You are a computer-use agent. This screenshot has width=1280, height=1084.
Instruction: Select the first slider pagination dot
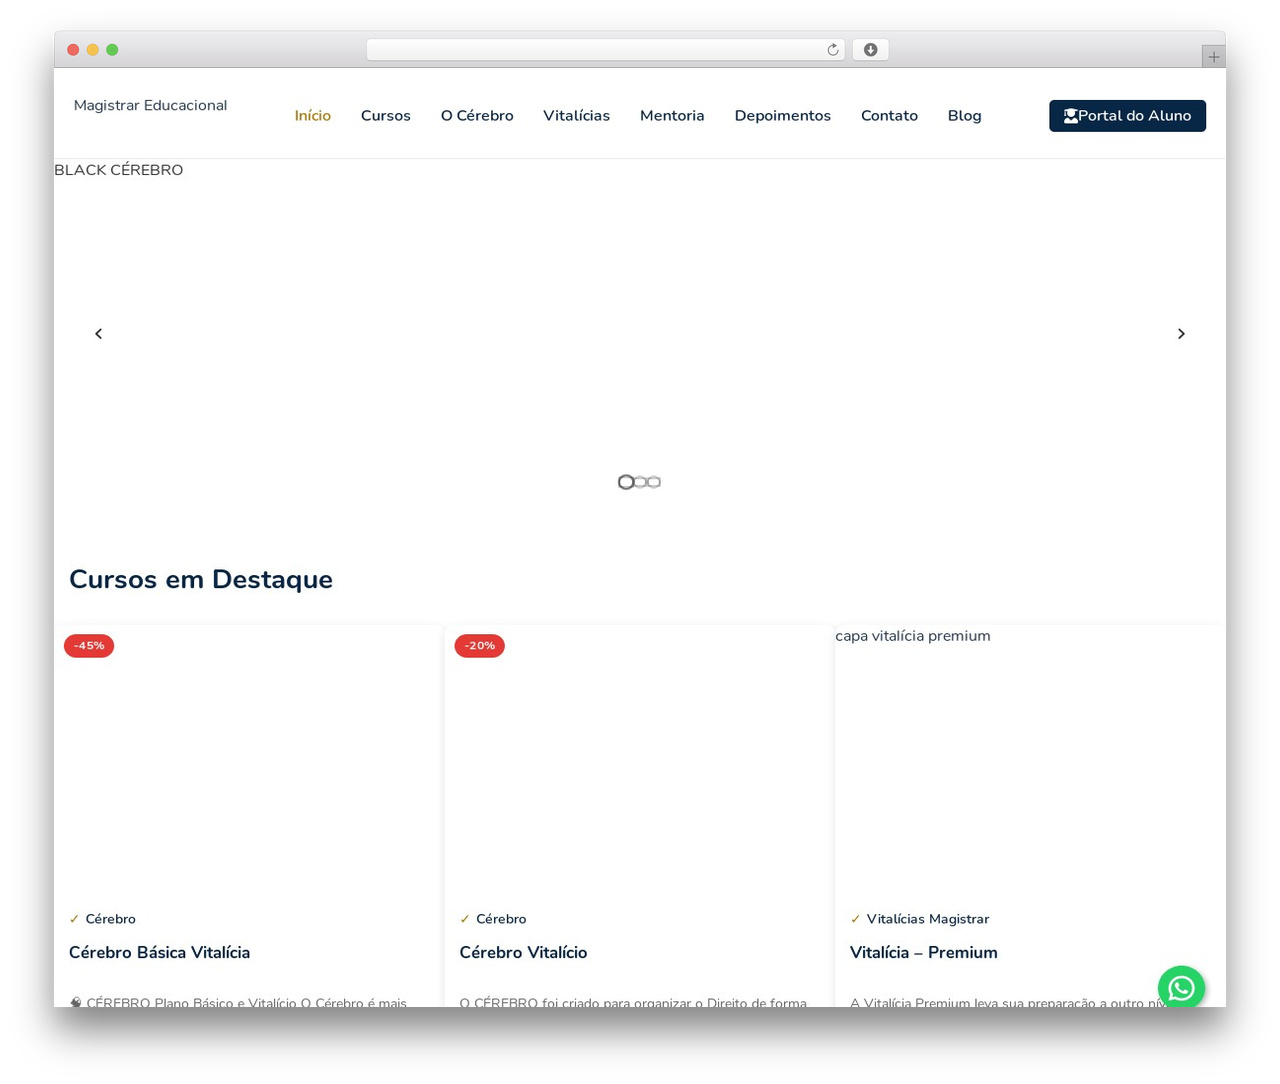pyautogui.click(x=626, y=482)
